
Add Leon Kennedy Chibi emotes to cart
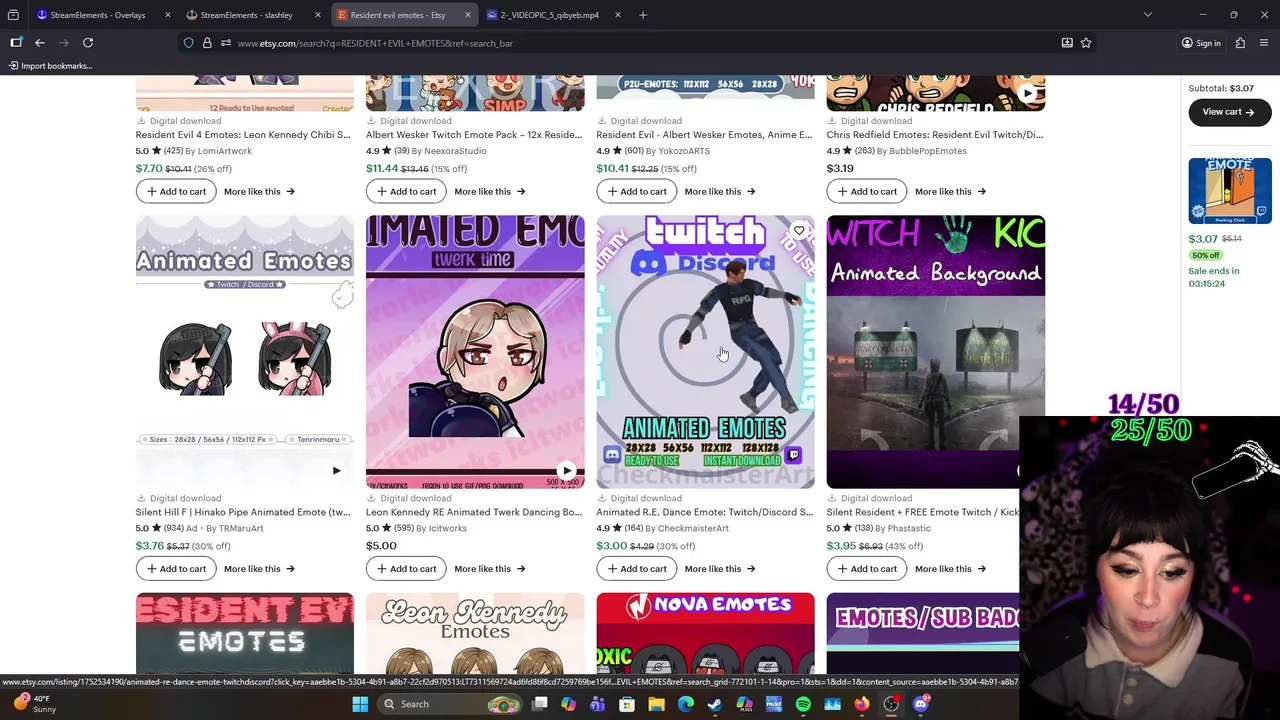click(x=176, y=191)
